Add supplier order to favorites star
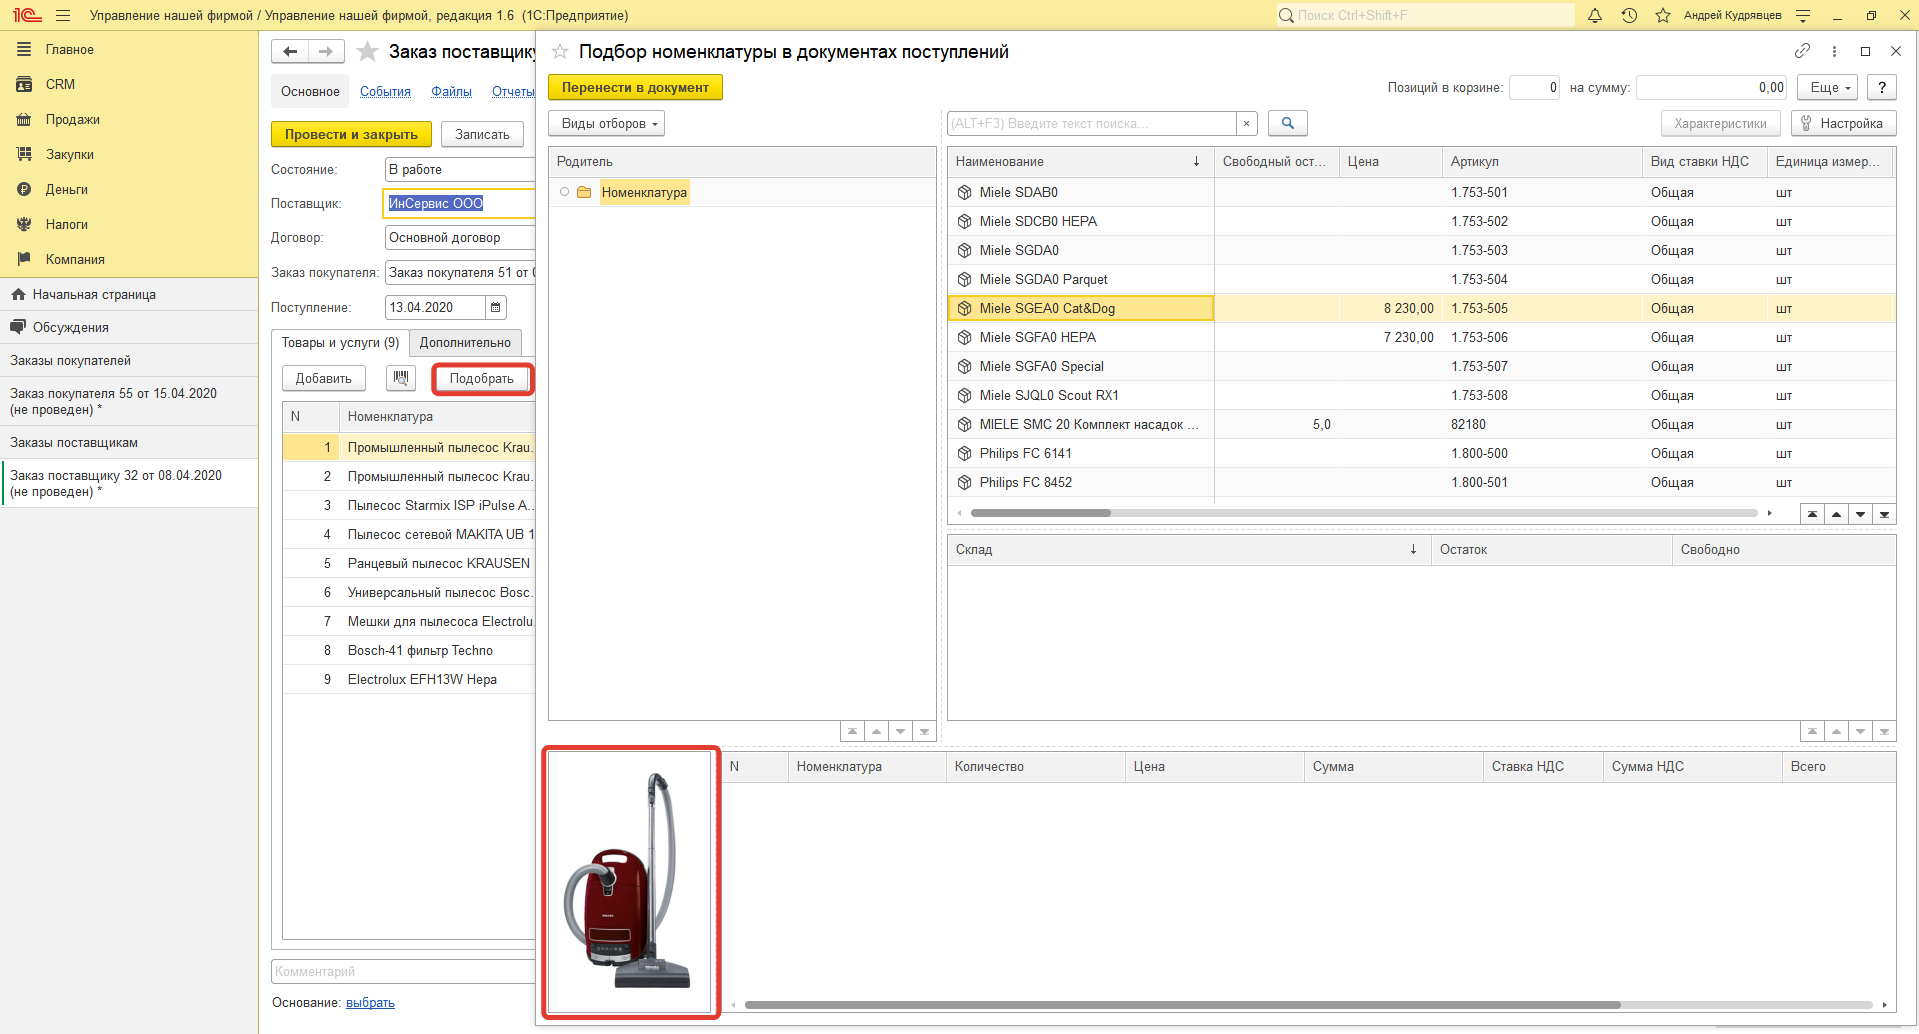 (x=368, y=51)
